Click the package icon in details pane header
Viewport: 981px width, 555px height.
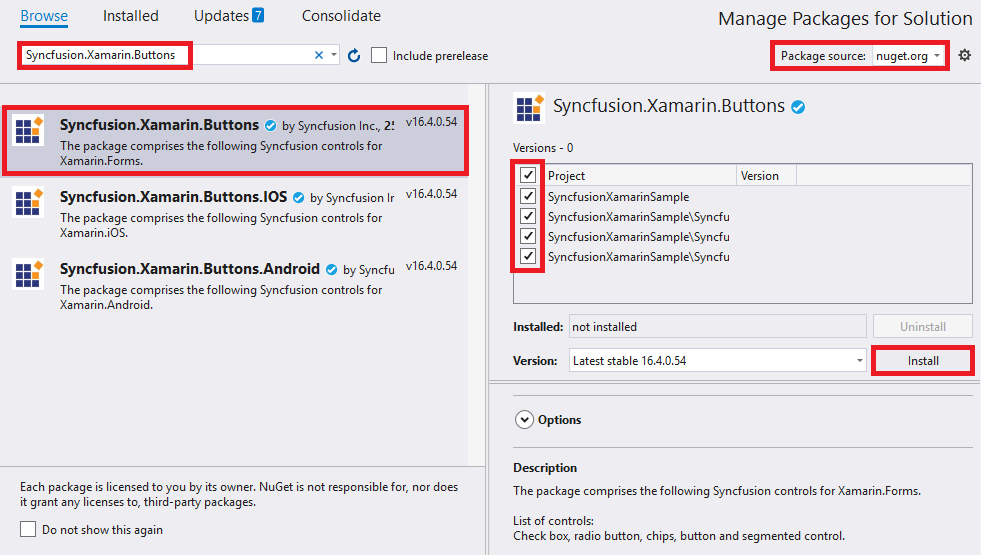point(529,108)
